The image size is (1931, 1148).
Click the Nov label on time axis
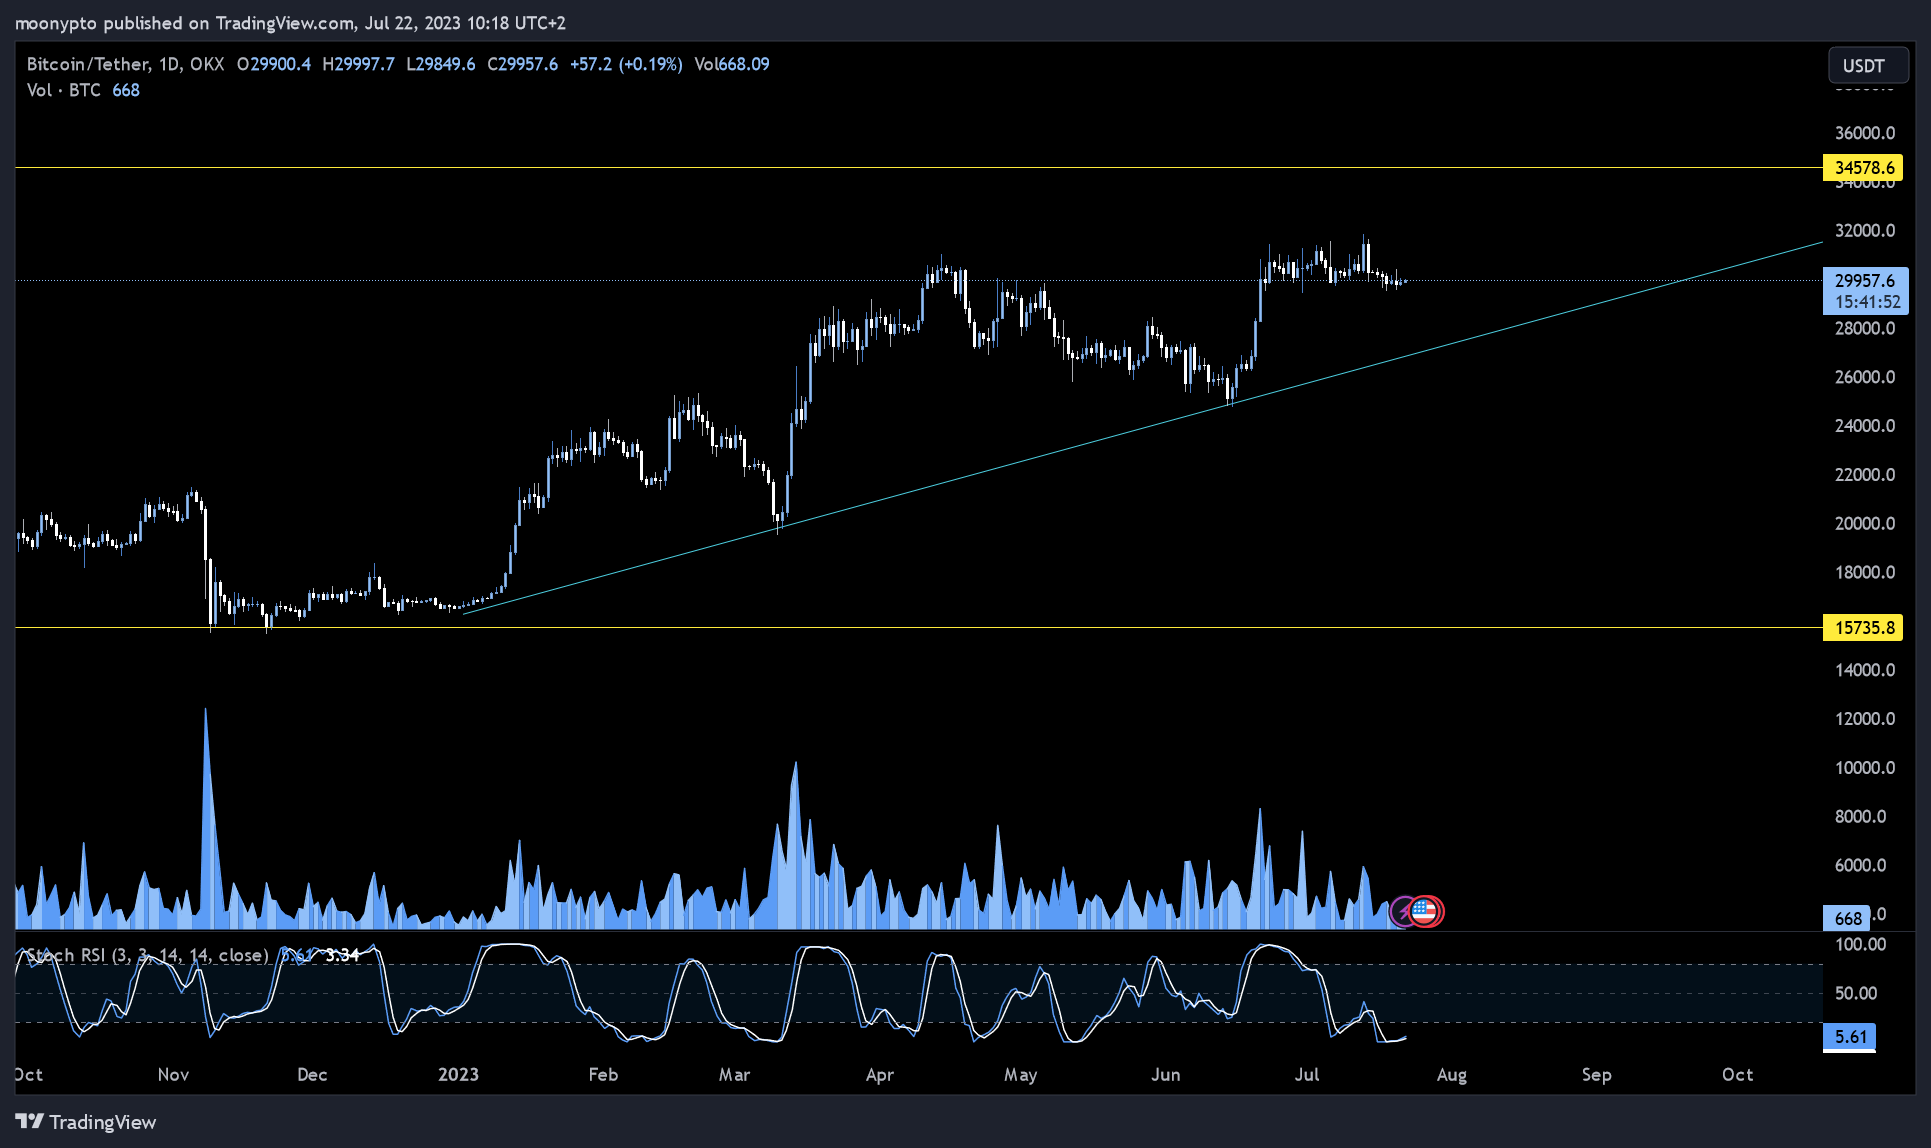[x=173, y=1075]
